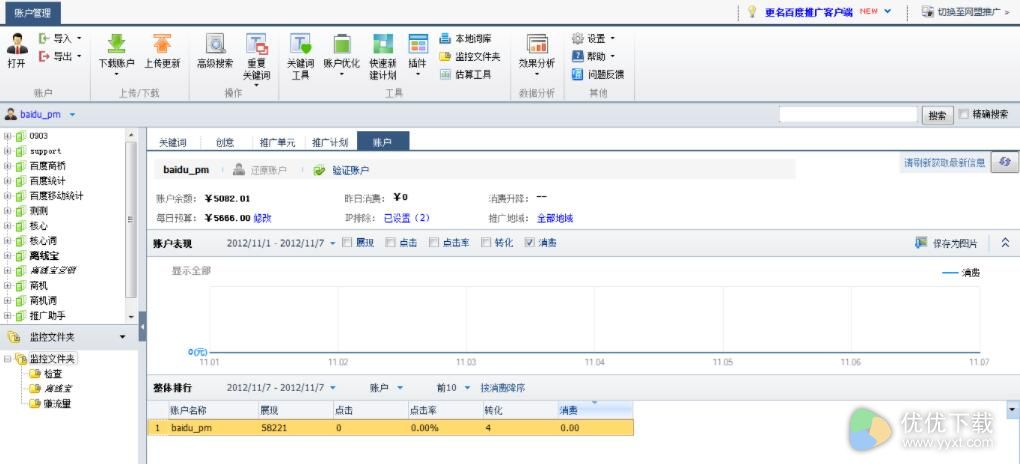Save chart via 保存为图片 icon
The image size is (1020, 464).
(x=920, y=243)
